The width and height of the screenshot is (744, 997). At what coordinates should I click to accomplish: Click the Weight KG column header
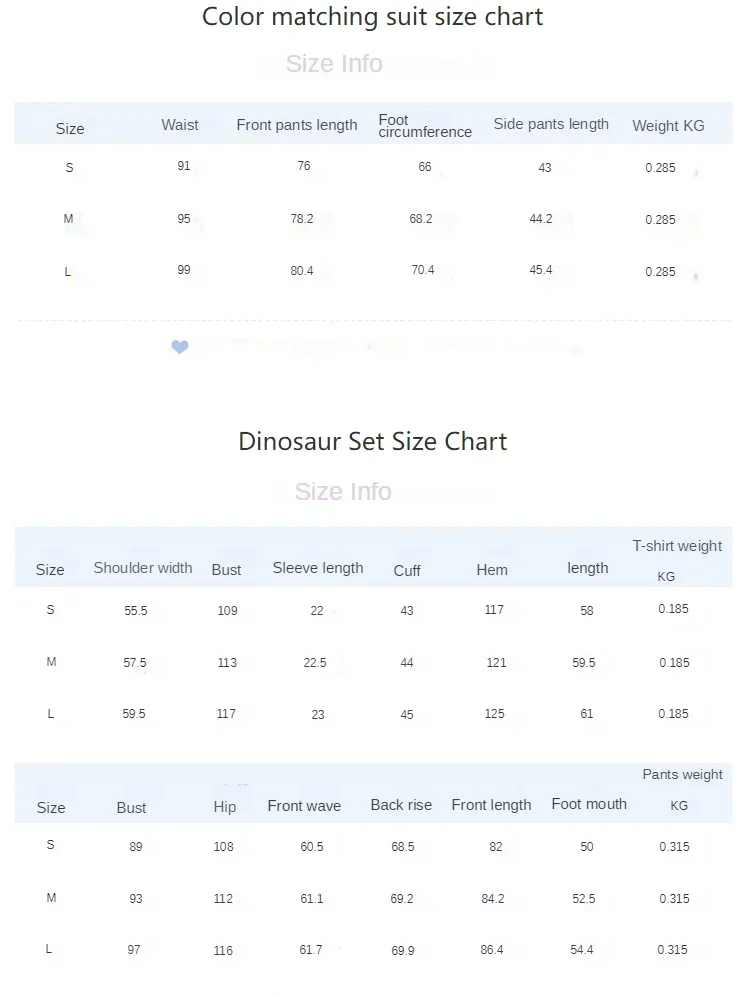click(x=668, y=126)
